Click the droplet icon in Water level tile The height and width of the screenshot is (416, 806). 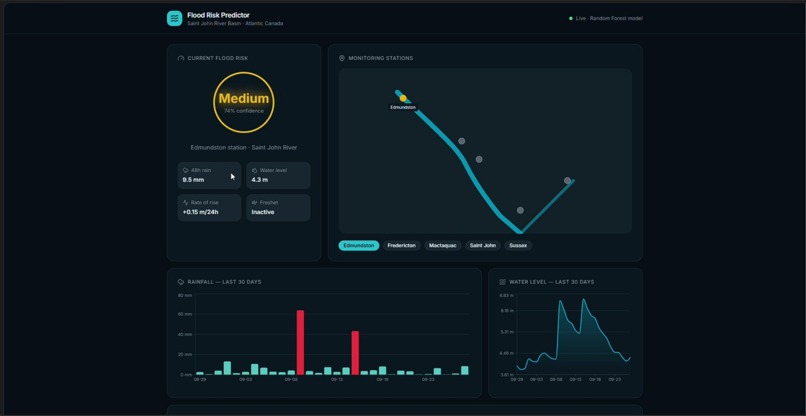pyautogui.click(x=254, y=170)
